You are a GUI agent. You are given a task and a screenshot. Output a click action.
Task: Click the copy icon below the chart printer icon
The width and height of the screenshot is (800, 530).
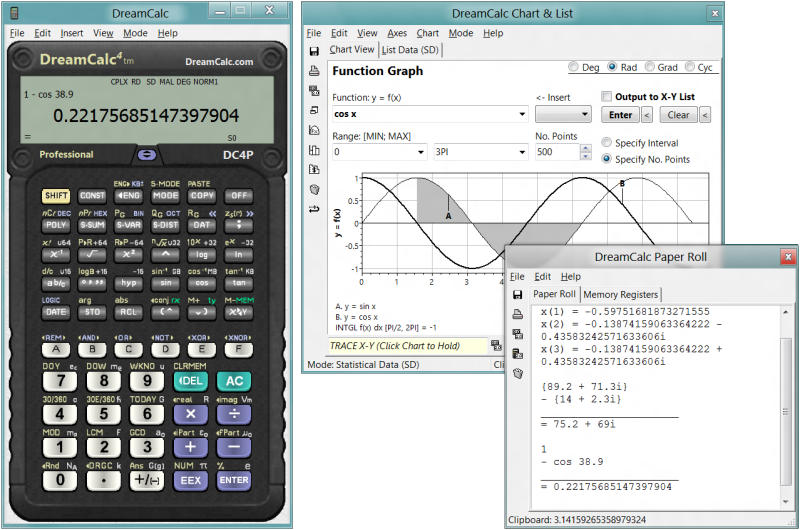click(314, 91)
